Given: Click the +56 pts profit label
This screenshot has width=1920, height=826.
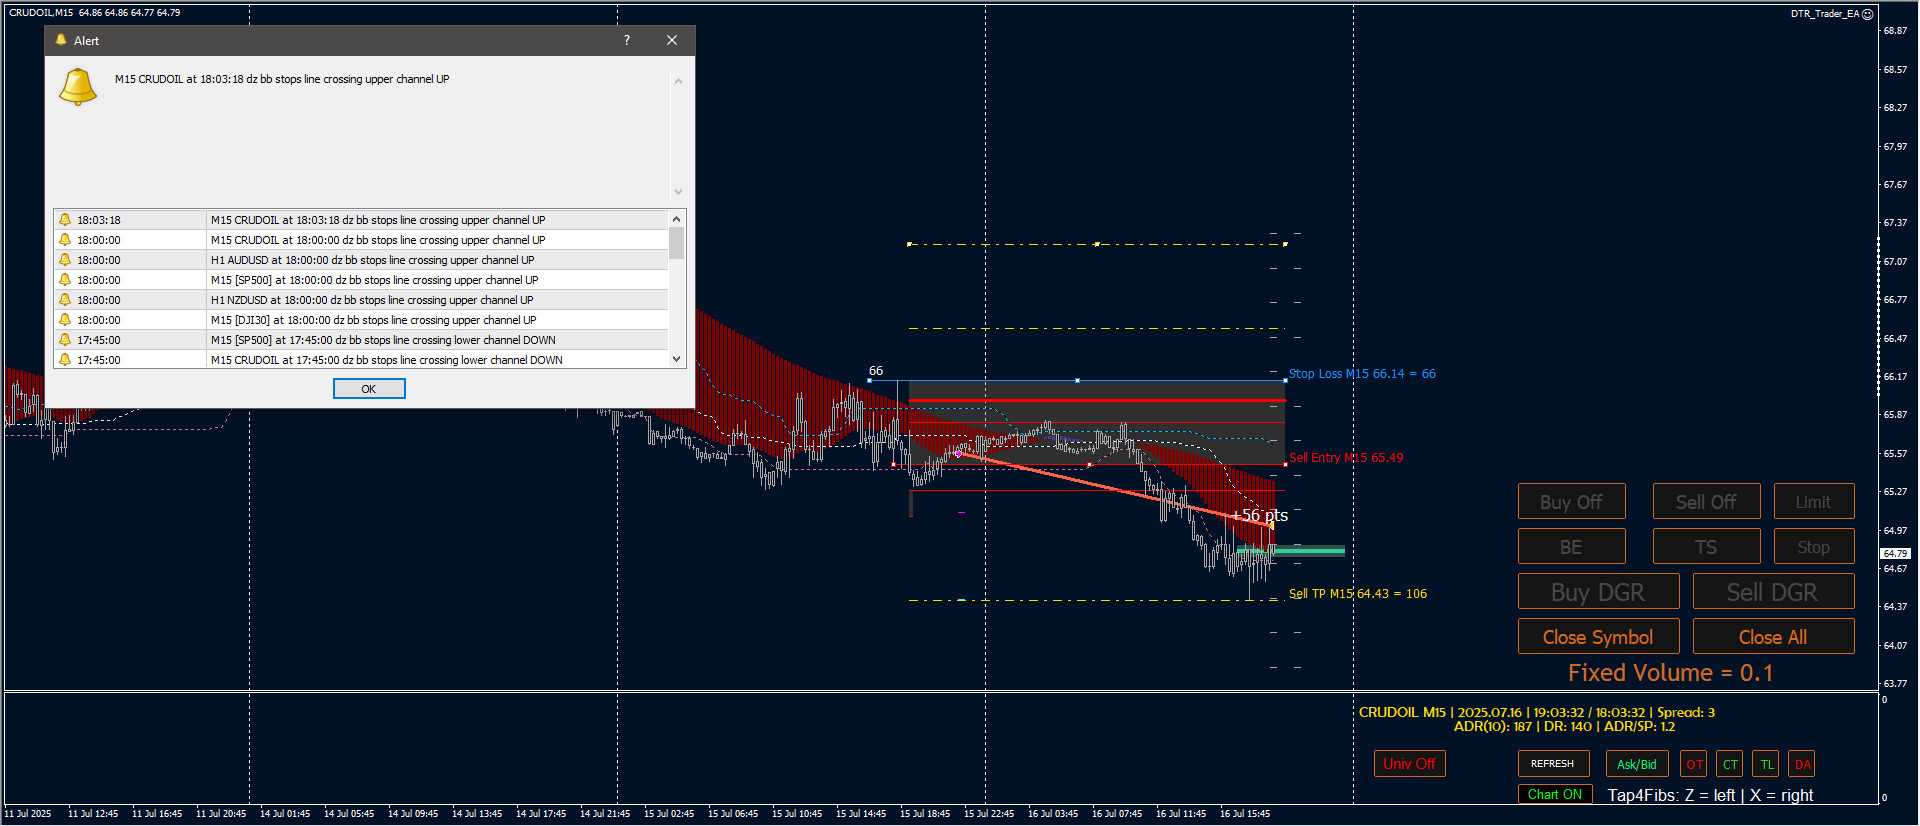Looking at the screenshot, I should pyautogui.click(x=1260, y=515).
